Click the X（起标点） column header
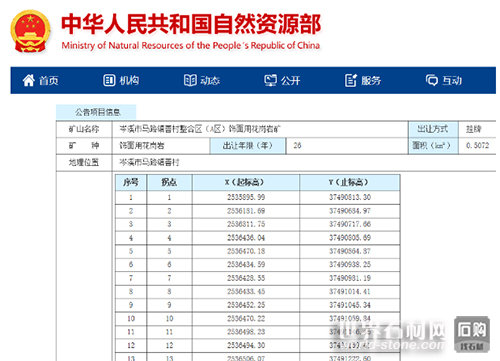Image resolution: width=500 pixels, height=361 pixels. click(246, 182)
